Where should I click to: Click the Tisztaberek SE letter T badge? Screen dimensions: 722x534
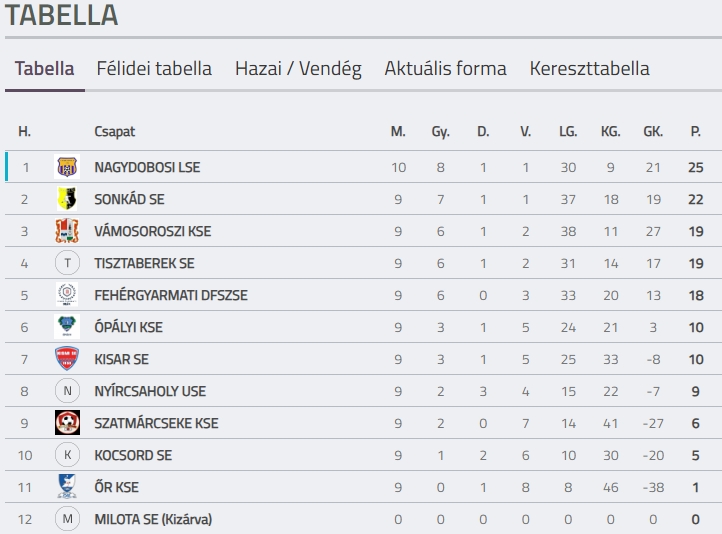[67, 263]
